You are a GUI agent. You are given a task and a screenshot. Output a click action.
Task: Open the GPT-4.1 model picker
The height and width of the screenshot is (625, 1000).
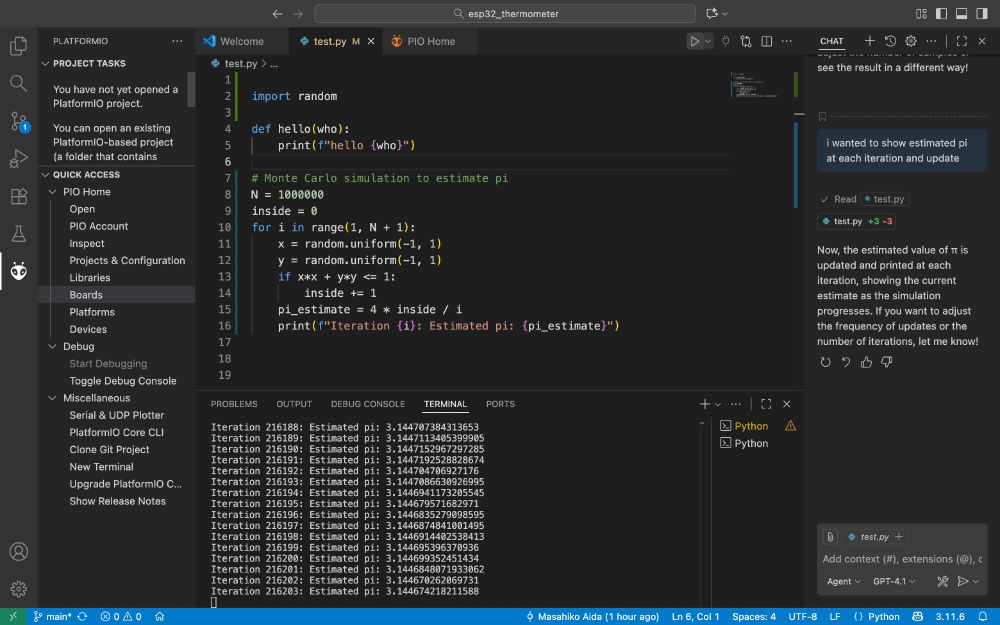click(x=894, y=581)
